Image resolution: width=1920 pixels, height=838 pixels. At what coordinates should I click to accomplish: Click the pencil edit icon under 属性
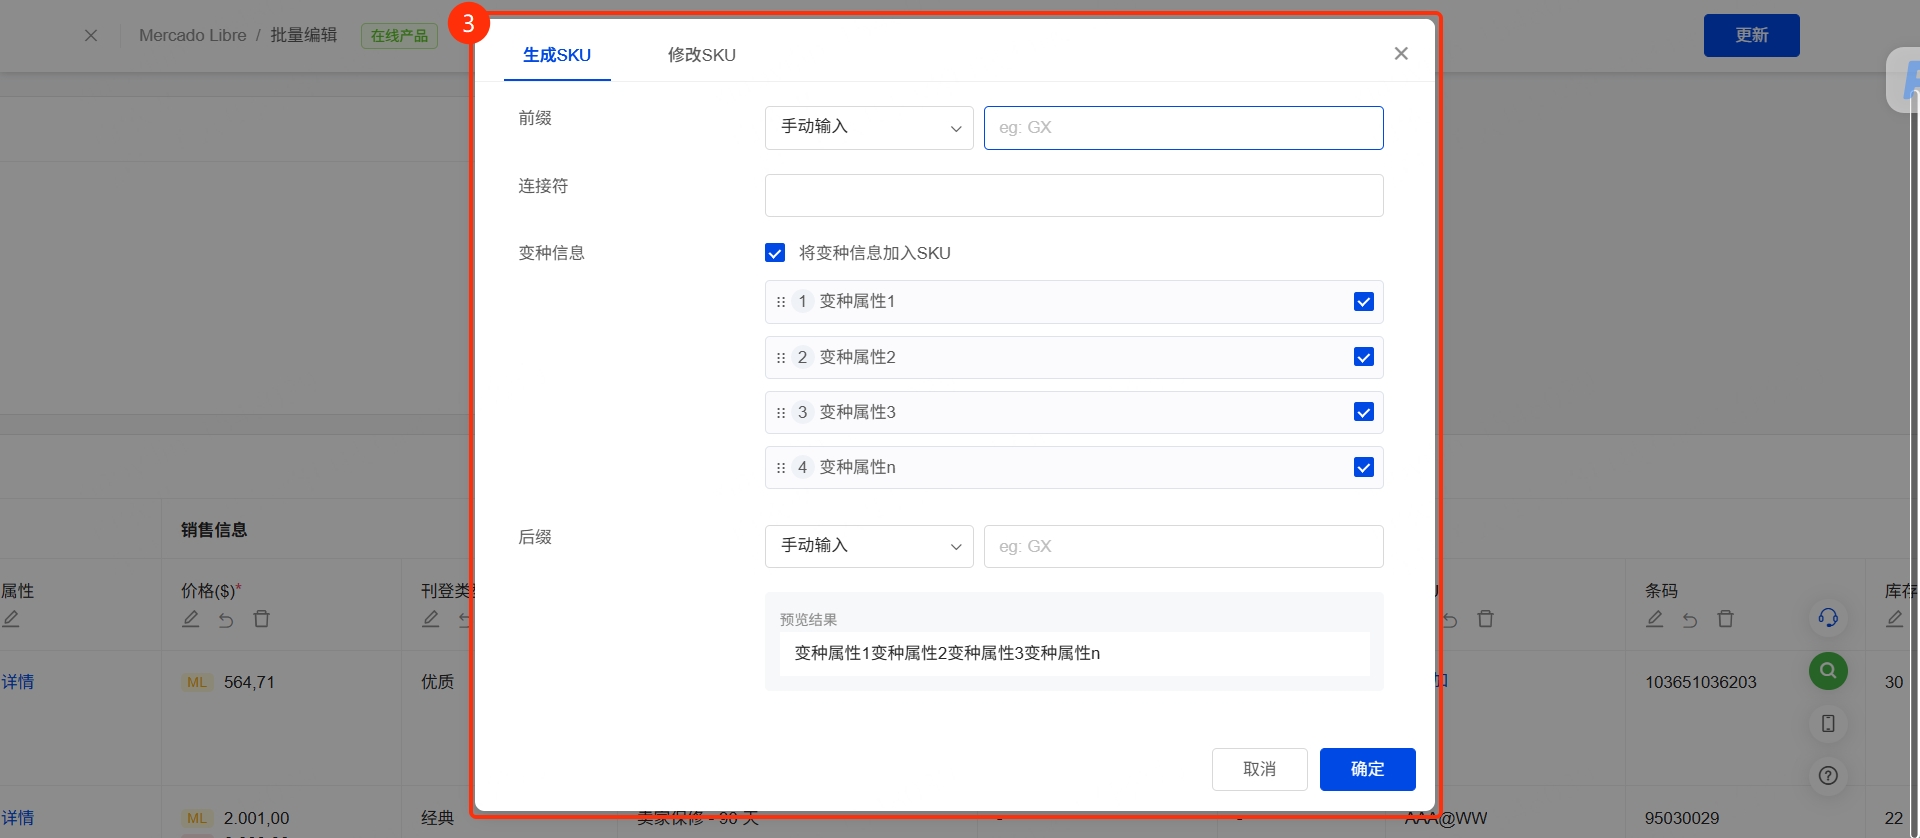(x=11, y=619)
